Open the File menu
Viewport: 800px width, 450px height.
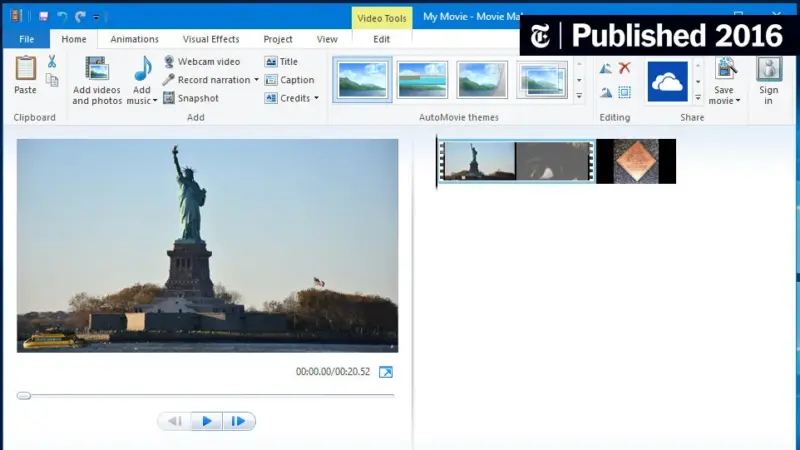pyautogui.click(x=27, y=39)
